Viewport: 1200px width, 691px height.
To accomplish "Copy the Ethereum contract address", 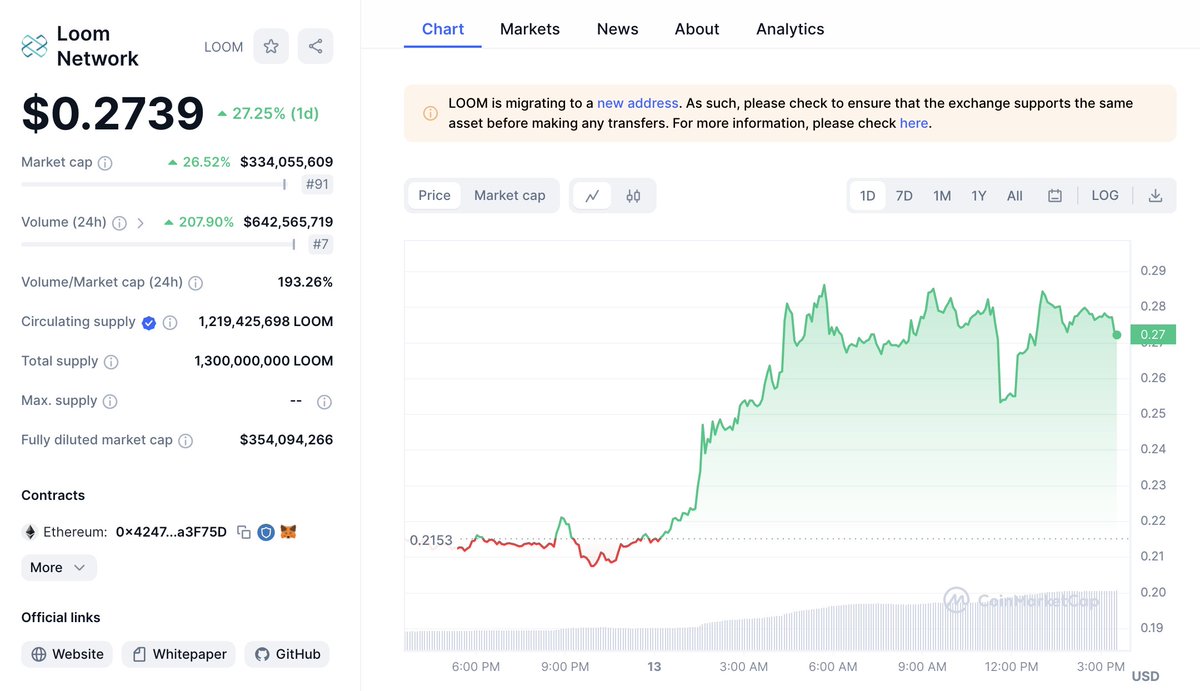I will click(244, 531).
